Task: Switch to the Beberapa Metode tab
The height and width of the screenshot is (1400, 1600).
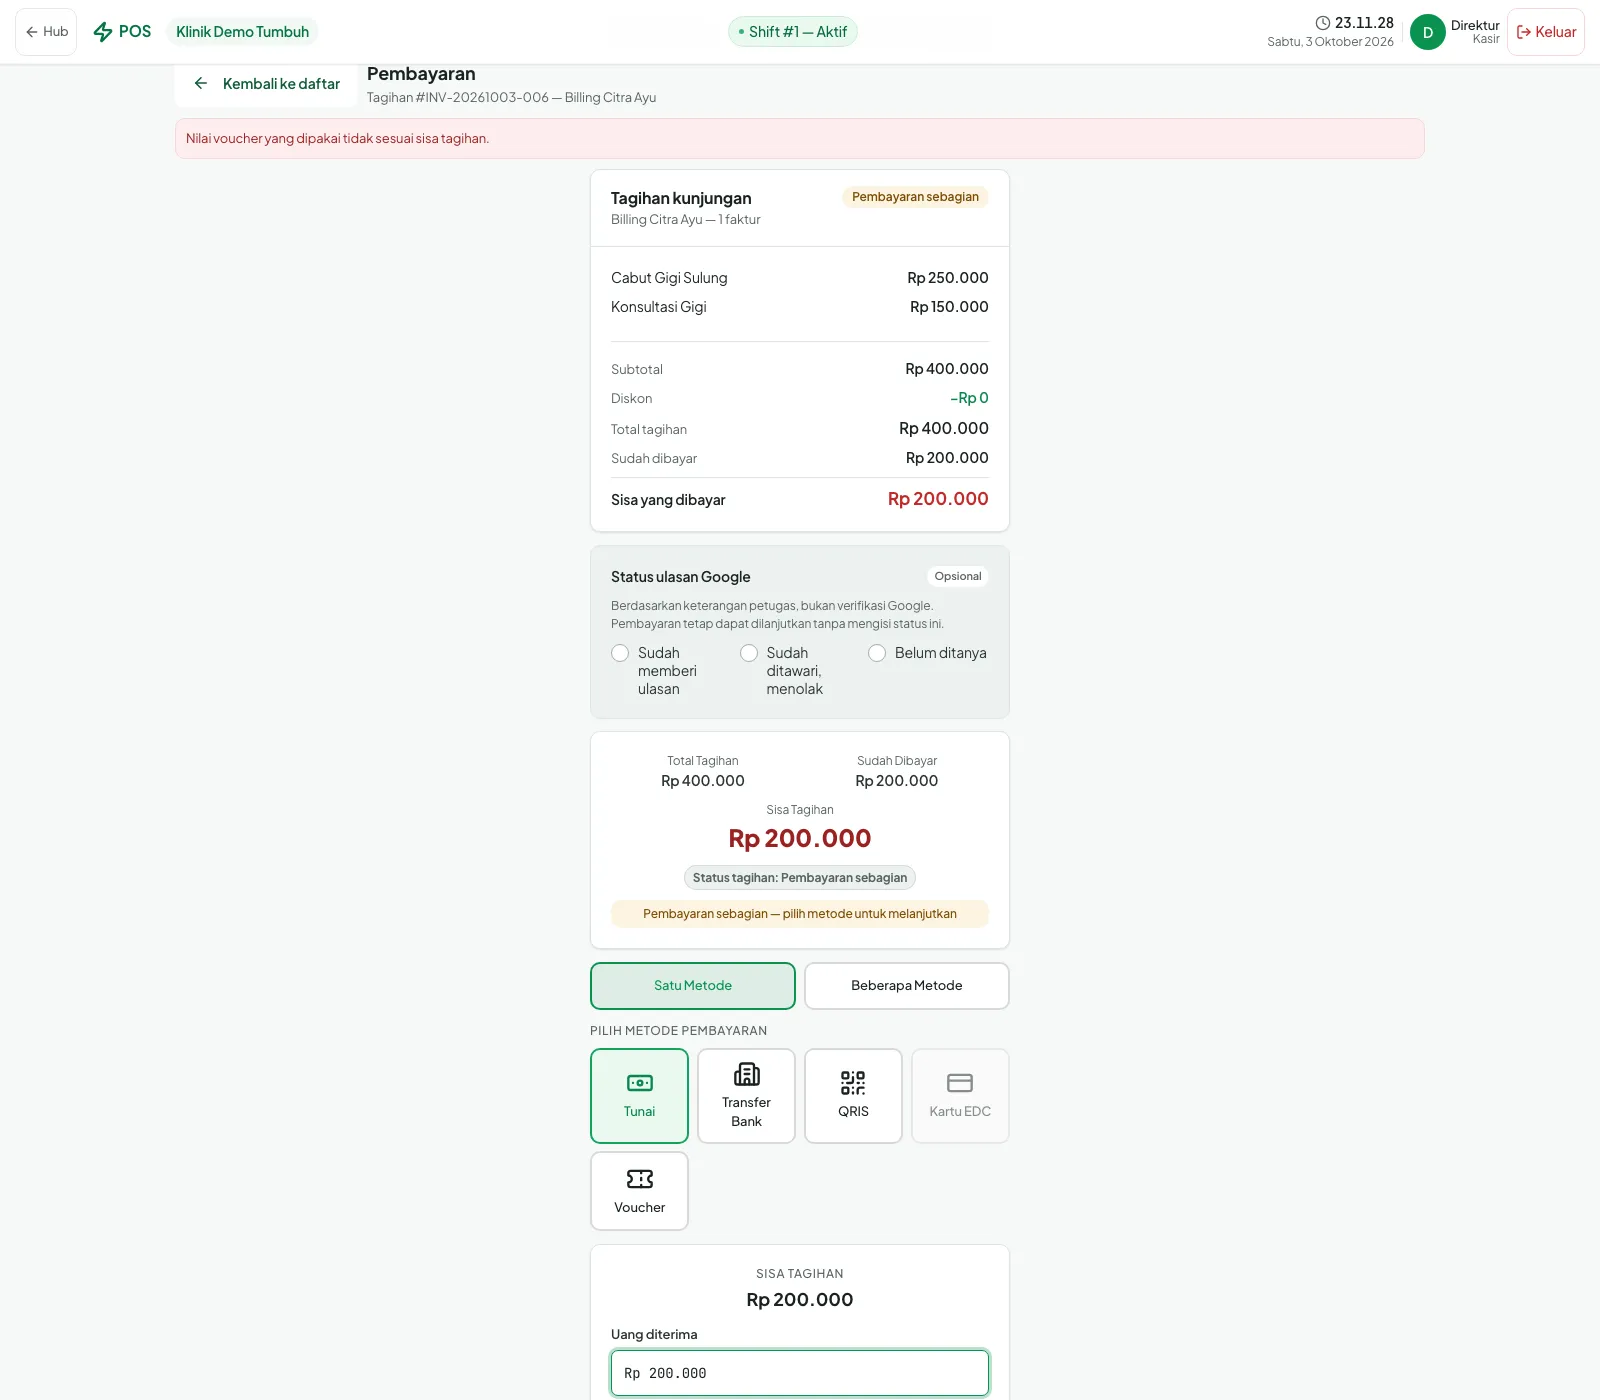Action: coord(907,986)
